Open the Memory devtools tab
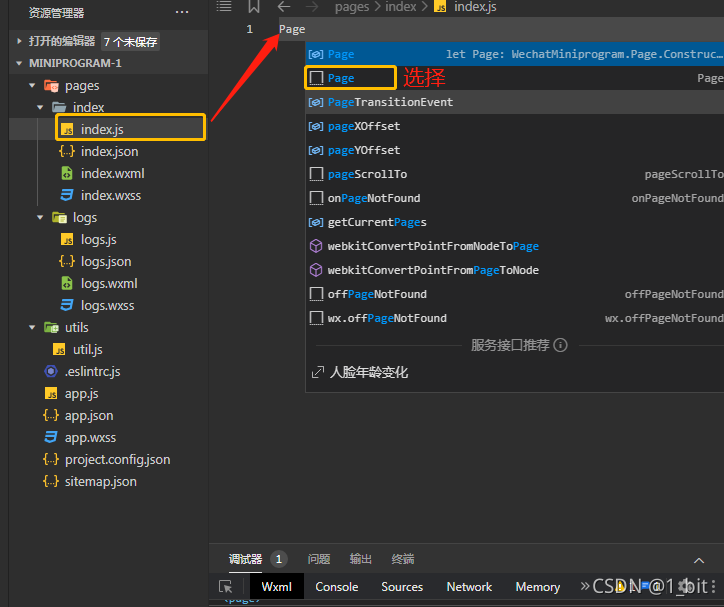 [x=537, y=587]
